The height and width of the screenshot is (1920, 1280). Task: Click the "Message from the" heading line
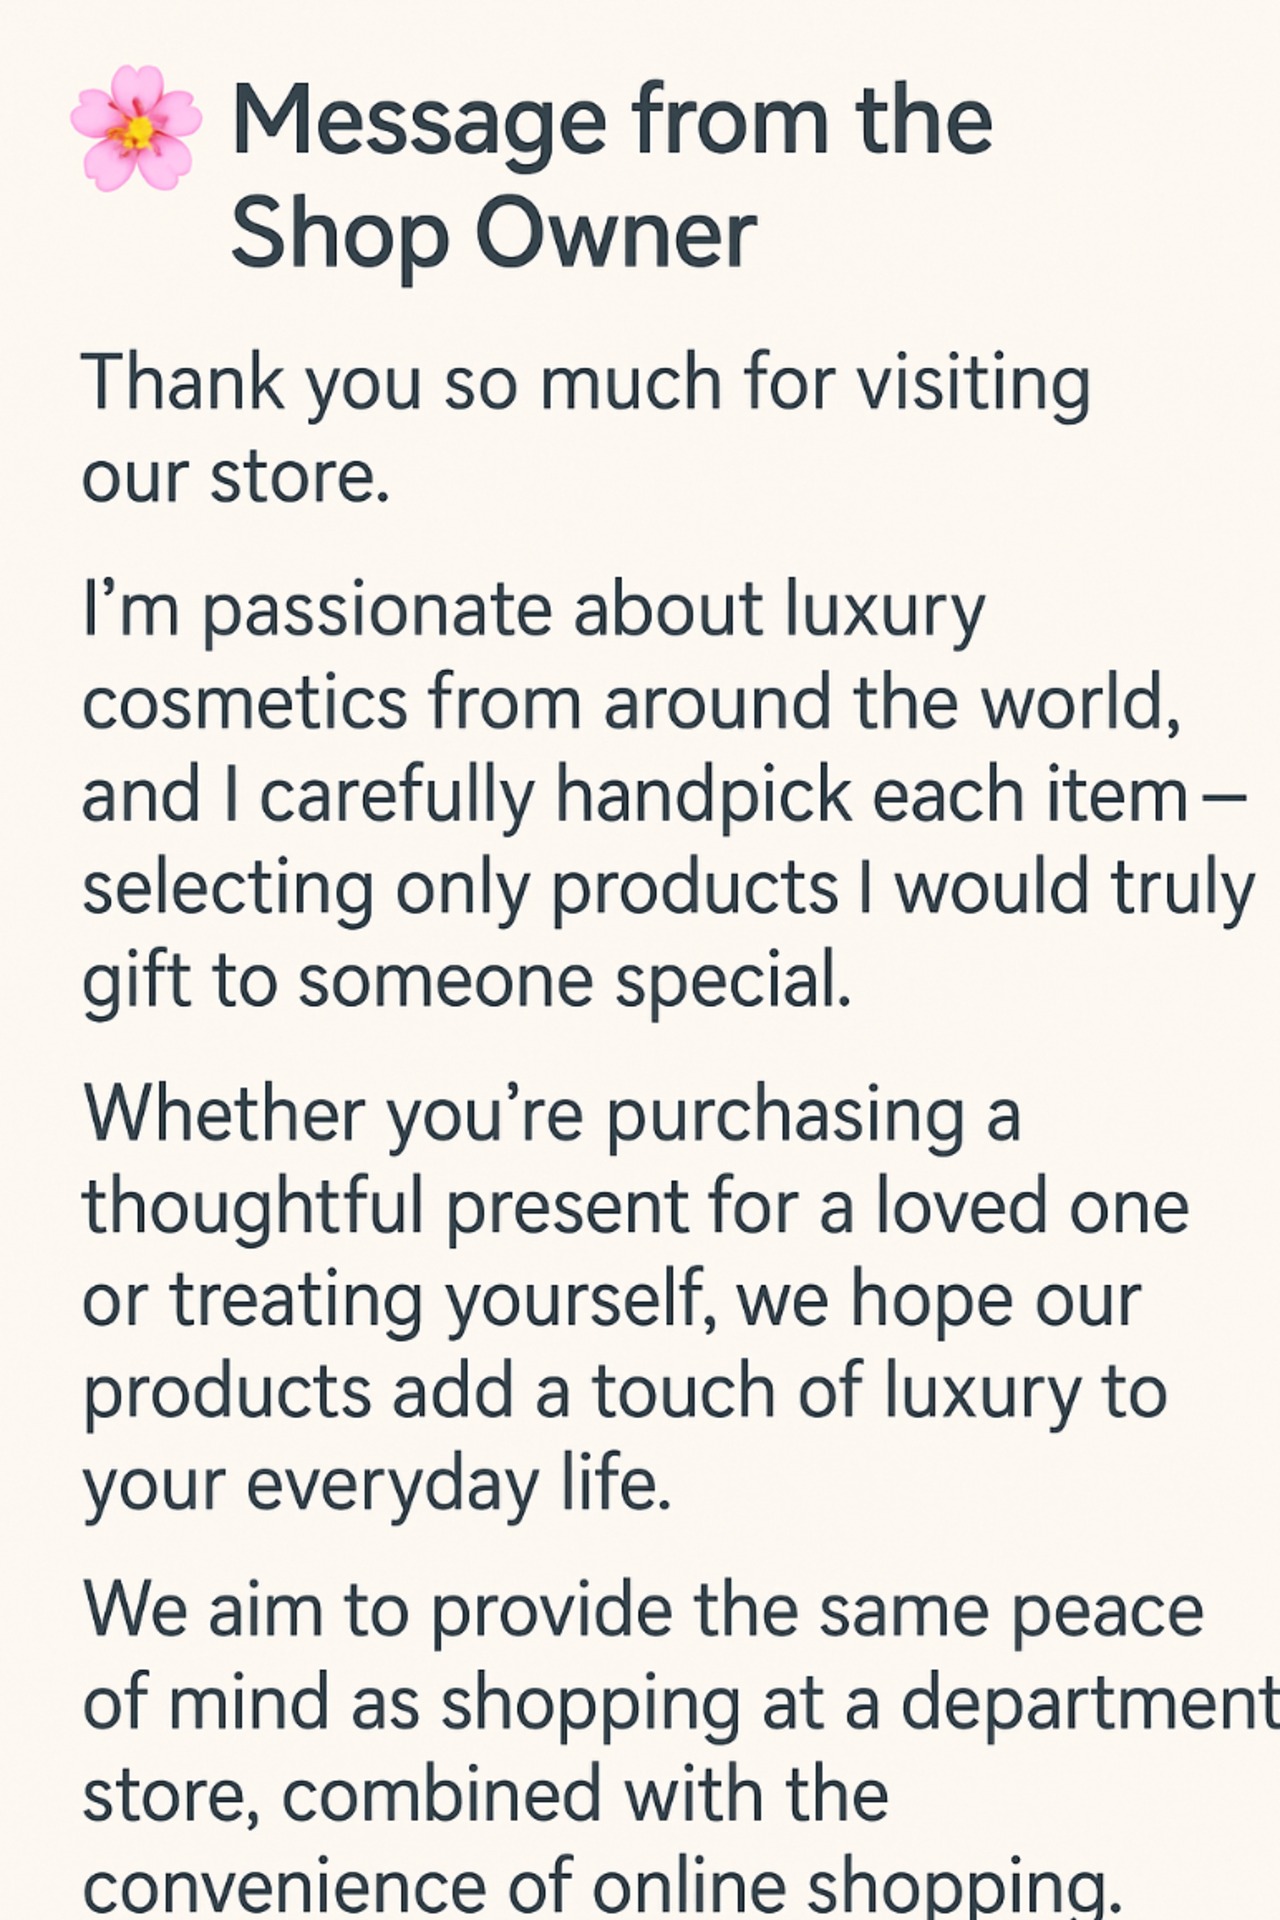coord(611,122)
